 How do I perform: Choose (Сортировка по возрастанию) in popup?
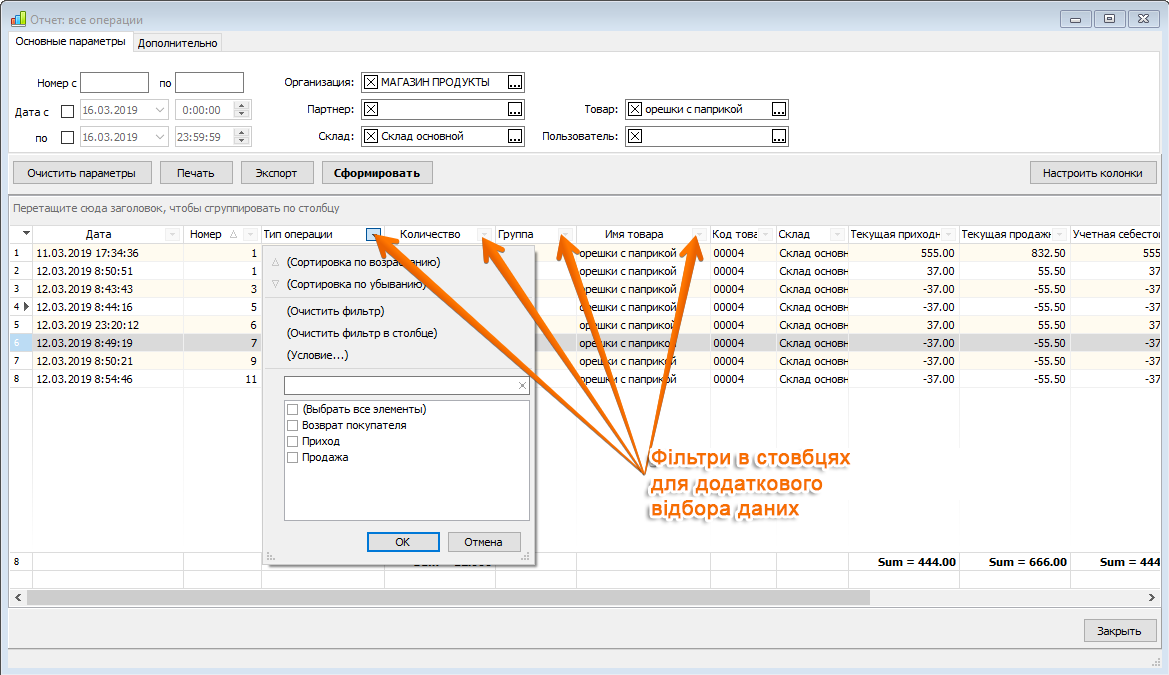click(364, 262)
